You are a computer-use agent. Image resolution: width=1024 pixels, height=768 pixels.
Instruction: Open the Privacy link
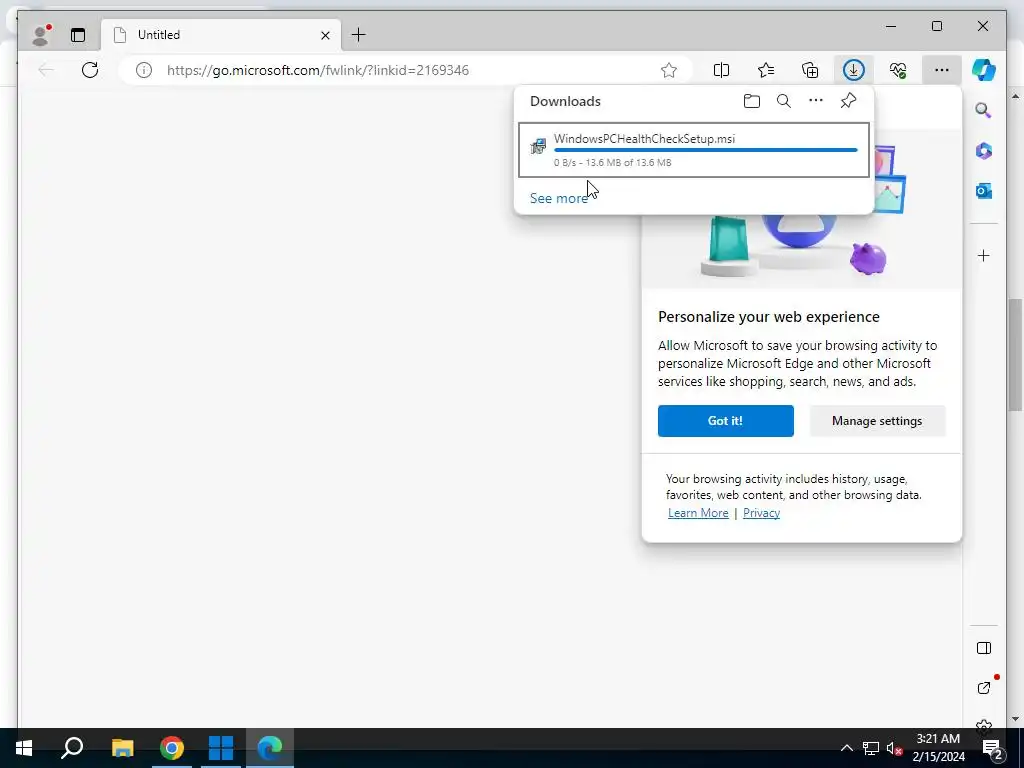(761, 513)
